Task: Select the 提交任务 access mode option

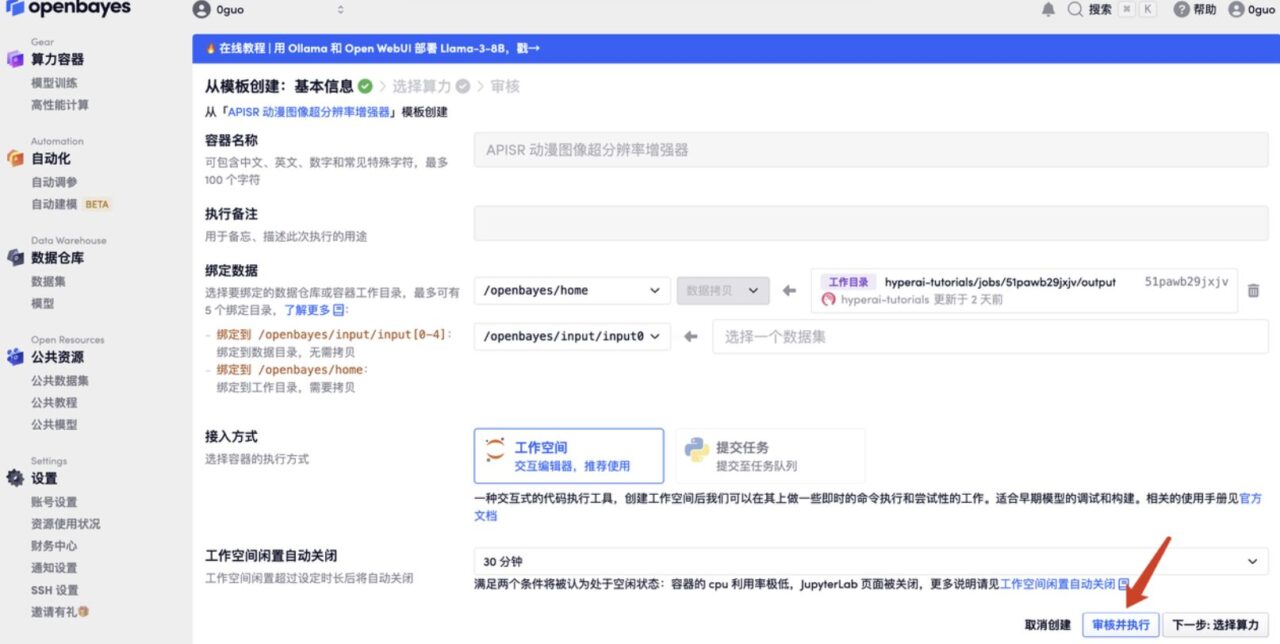Action: 770,456
